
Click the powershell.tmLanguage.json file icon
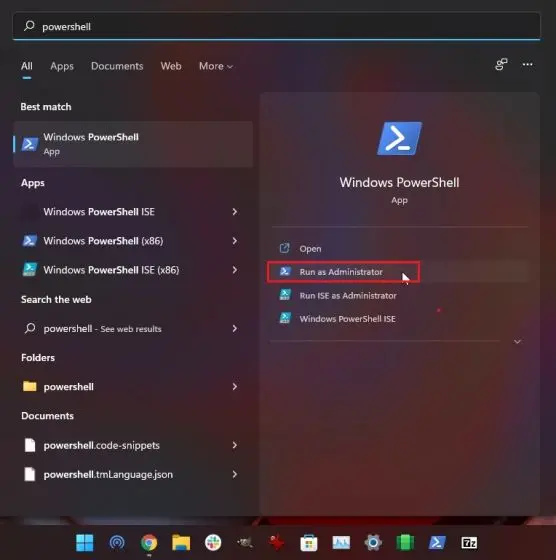30,474
